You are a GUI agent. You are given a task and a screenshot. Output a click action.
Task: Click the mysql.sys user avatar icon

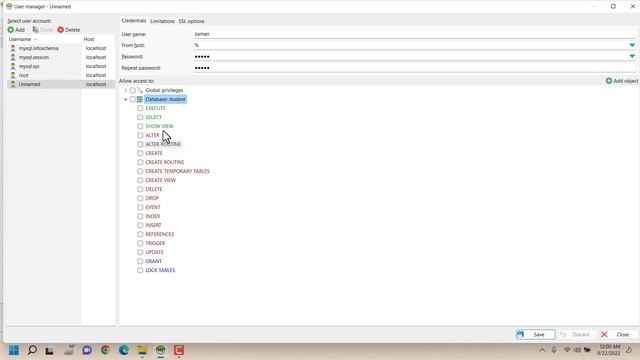tap(13, 66)
